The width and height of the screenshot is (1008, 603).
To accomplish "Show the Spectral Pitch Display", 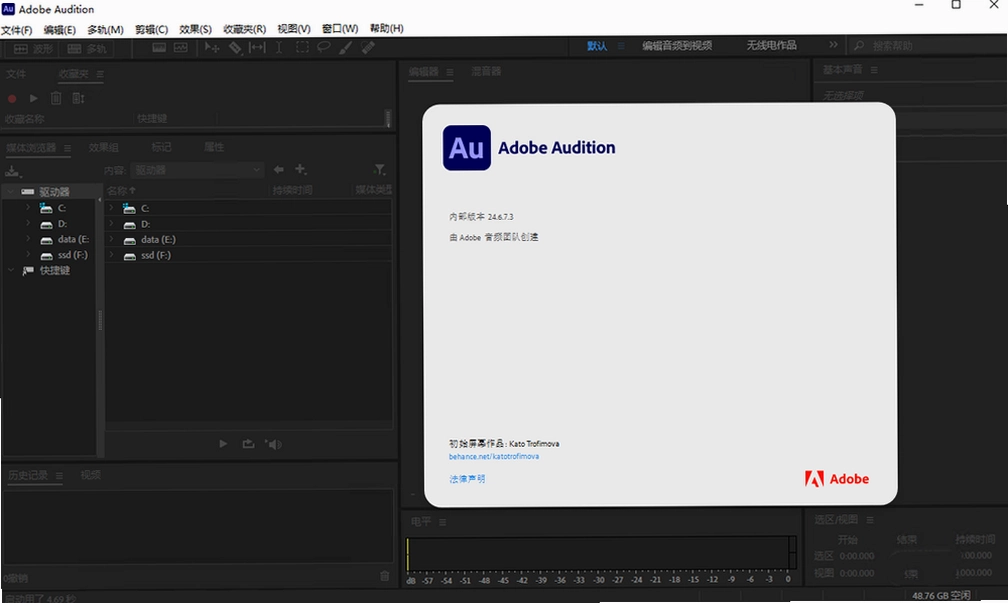I will (x=181, y=48).
